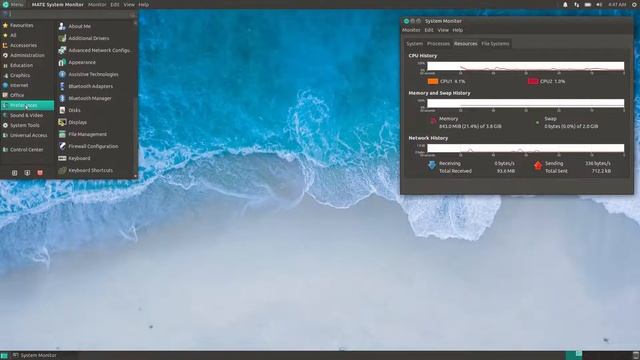Open Edit menu in top panel
Screen dimensions: 640x360
115,4
